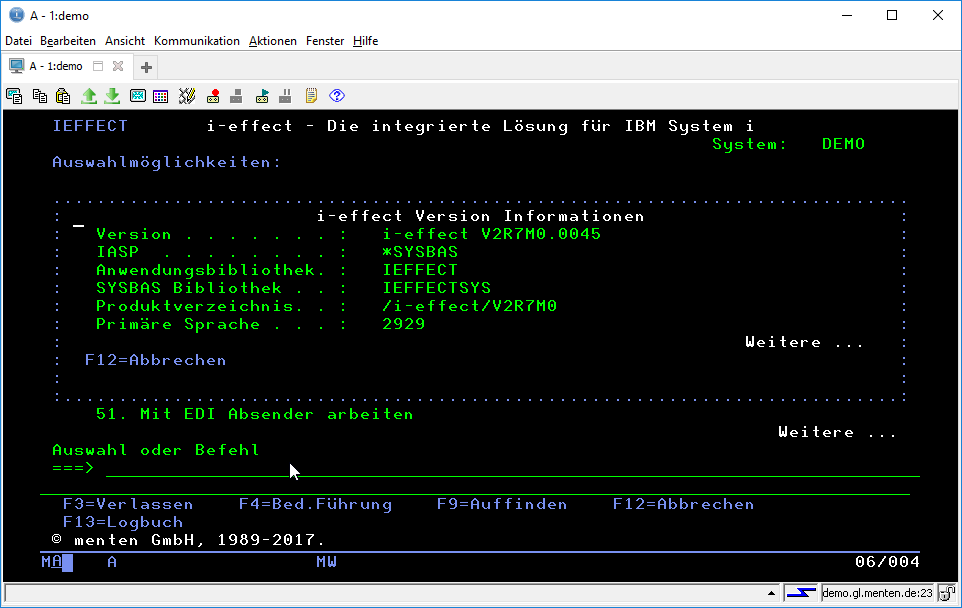Click the application icon in the title bar
The height and width of the screenshot is (608, 962).
[17, 15]
